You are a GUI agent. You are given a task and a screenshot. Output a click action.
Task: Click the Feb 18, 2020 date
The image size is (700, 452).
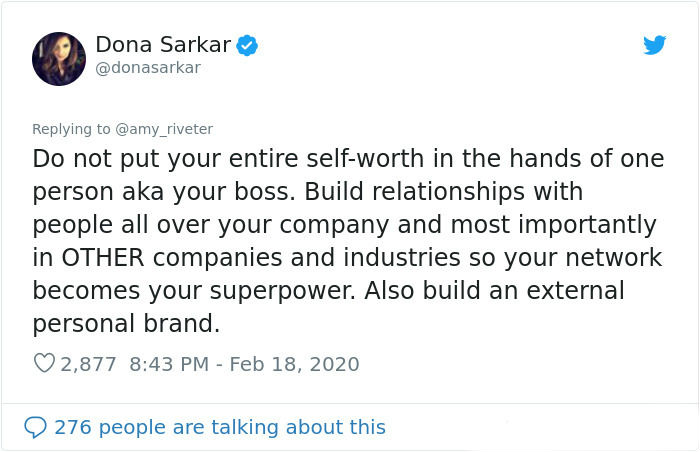coord(294,364)
